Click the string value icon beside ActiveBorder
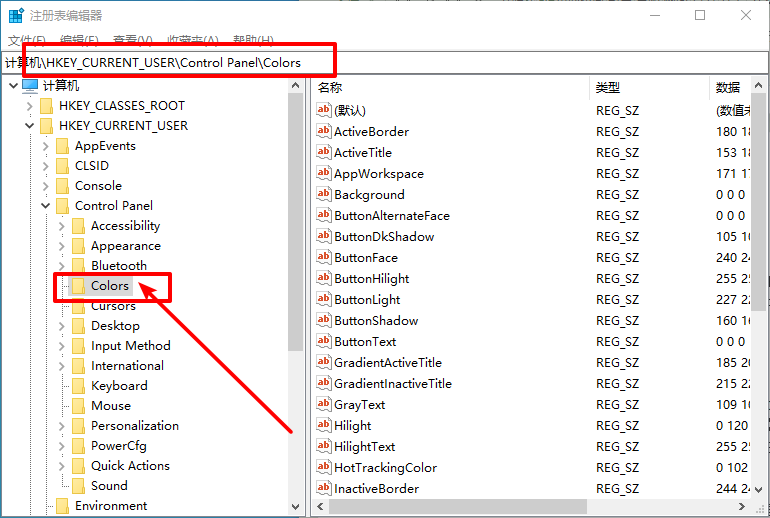Image resolution: width=770 pixels, height=518 pixels. pyautogui.click(x=324, y=131)
